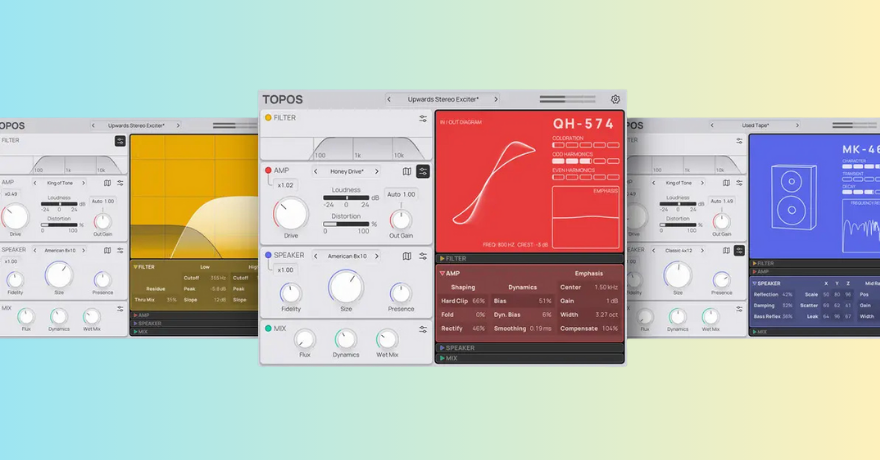
Task: Open Upwards Stereo Exciter preset menu in center window
Action: [443, 99]
